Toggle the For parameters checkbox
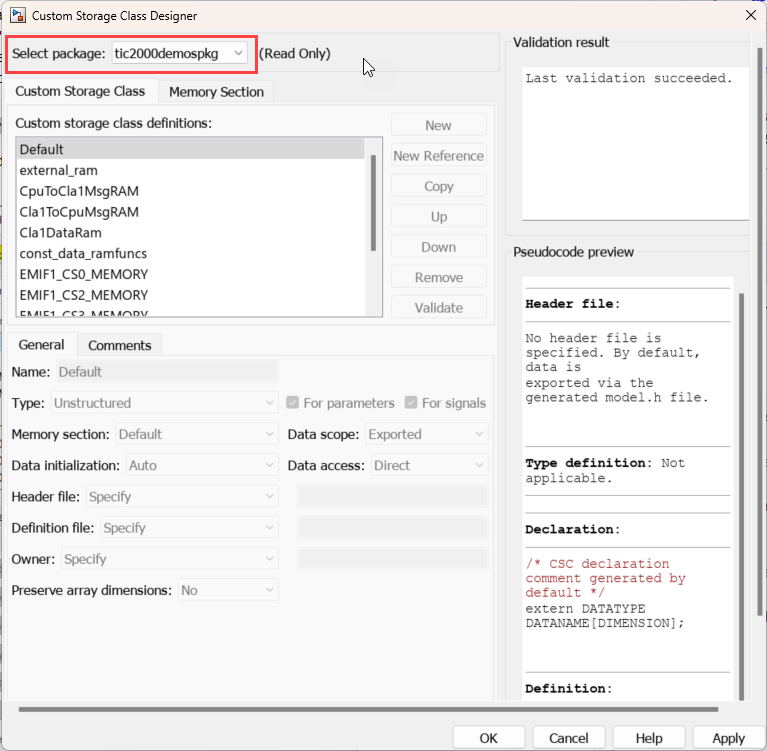767x751 pixels. pyautogui.click(x=293, y=403)
